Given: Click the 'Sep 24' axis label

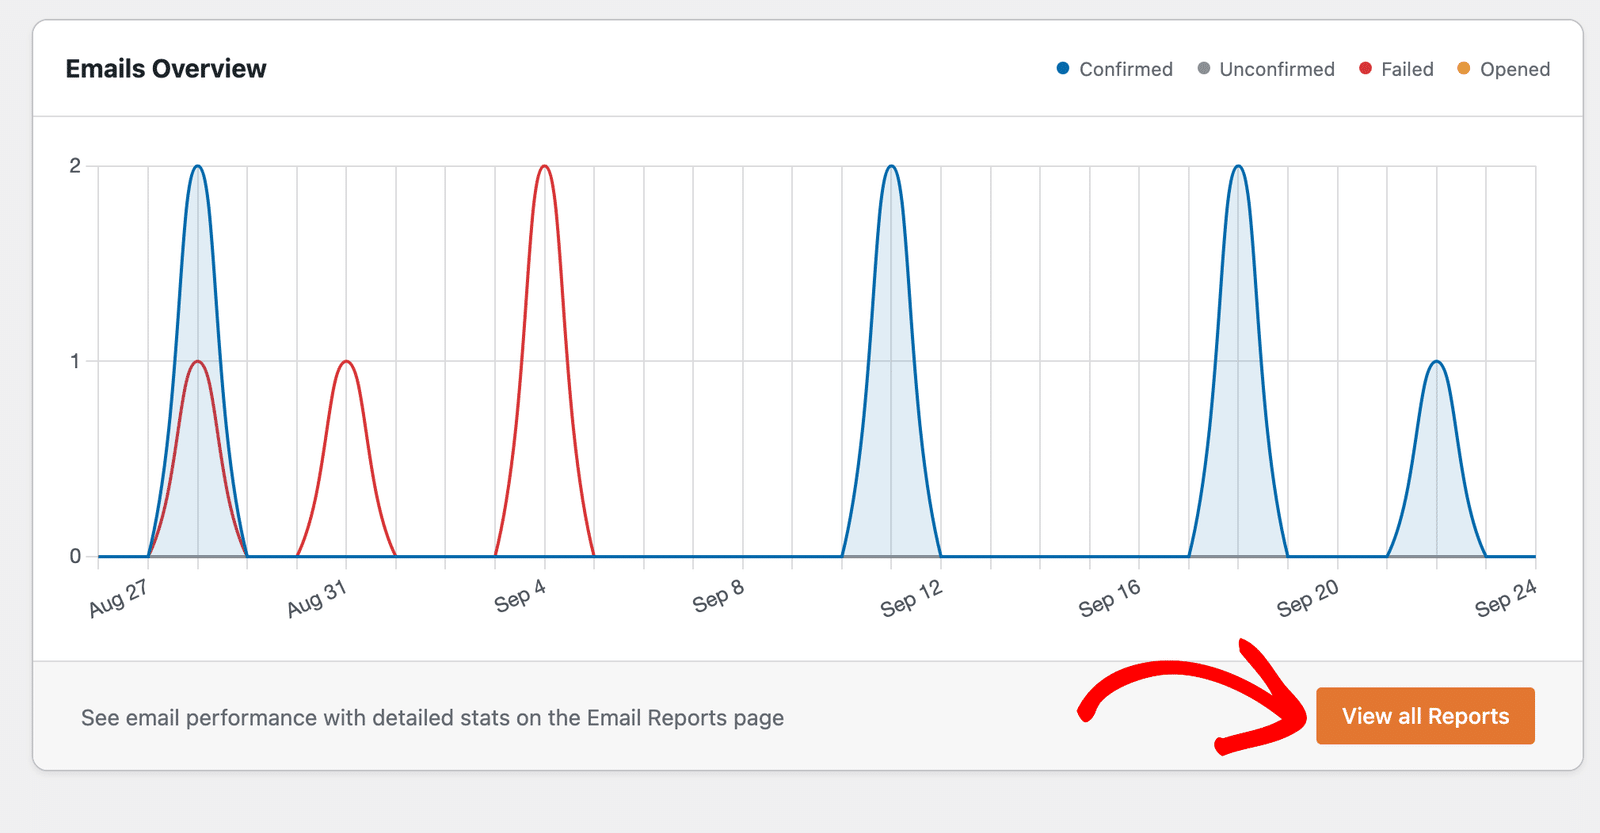Looking at the screenshot, I should click(x=1505, y=598).
